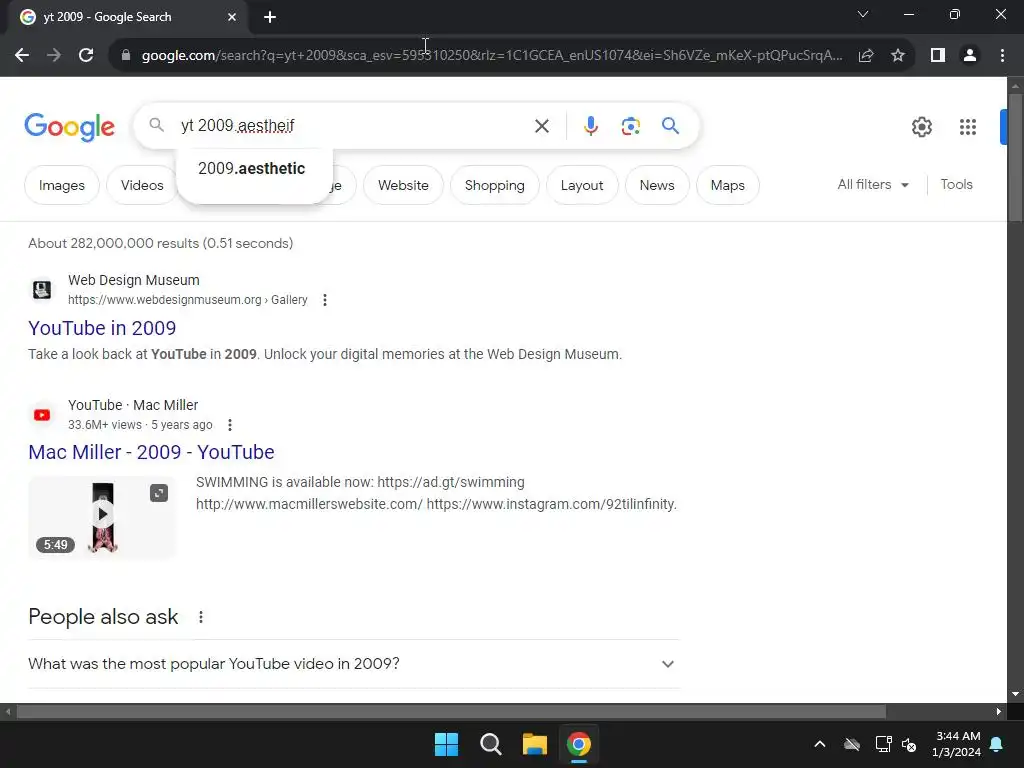This screenshot has width=1024, height=768.
Task: Open the Tools options
Action: pos(956,185)
